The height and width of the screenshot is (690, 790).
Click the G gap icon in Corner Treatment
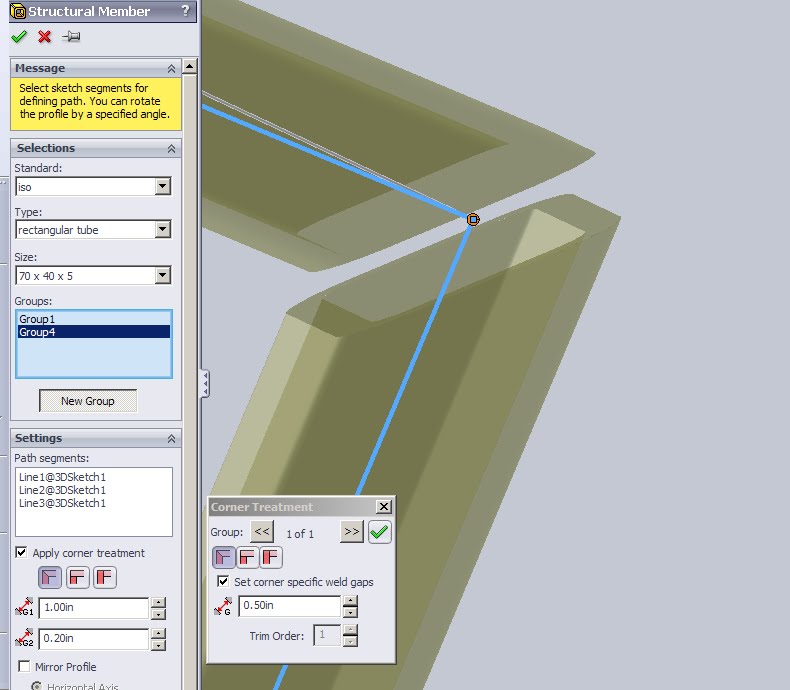(x=223, y=606)
